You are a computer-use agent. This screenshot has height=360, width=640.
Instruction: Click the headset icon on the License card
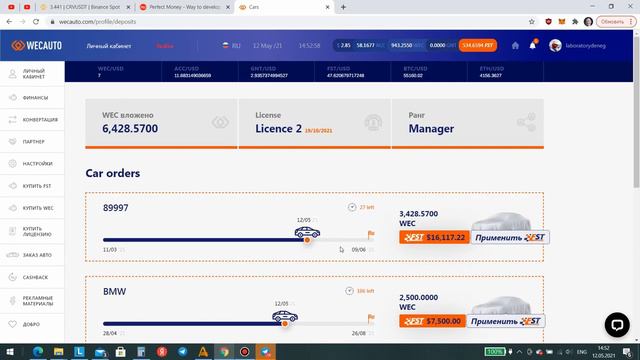(x=373, y=122)
